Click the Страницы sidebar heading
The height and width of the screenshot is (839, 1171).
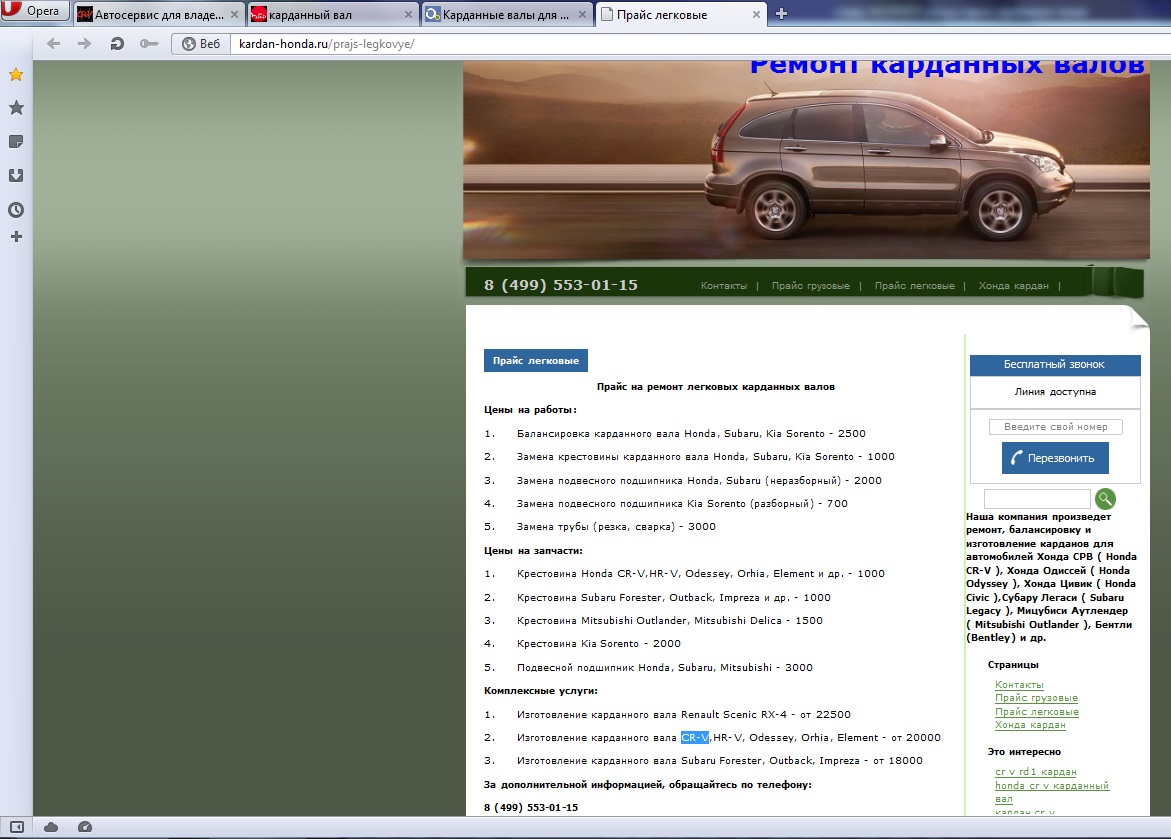tap(1013, 665)
